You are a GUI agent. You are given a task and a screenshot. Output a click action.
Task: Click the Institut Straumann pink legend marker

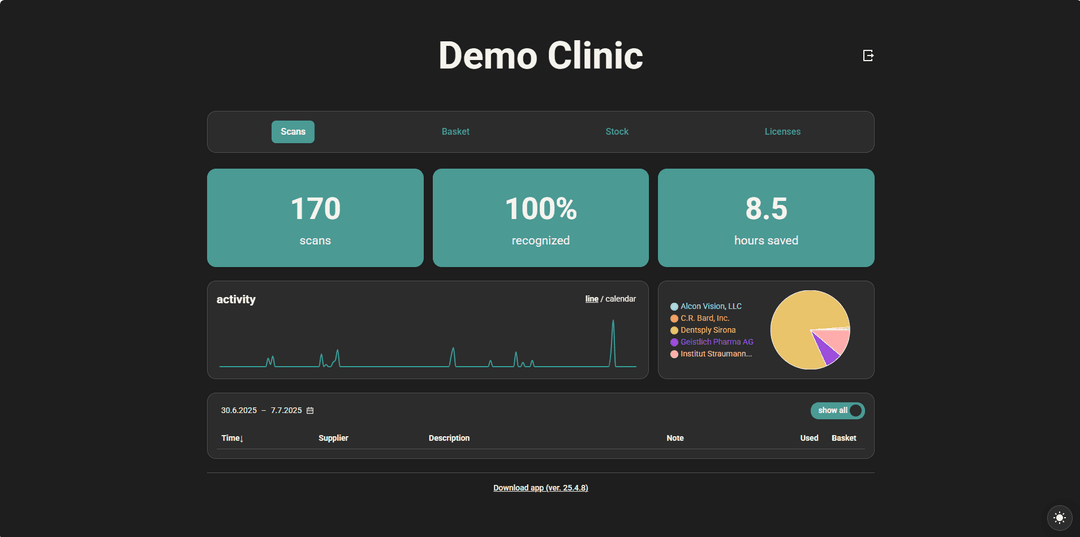[674, 354]
